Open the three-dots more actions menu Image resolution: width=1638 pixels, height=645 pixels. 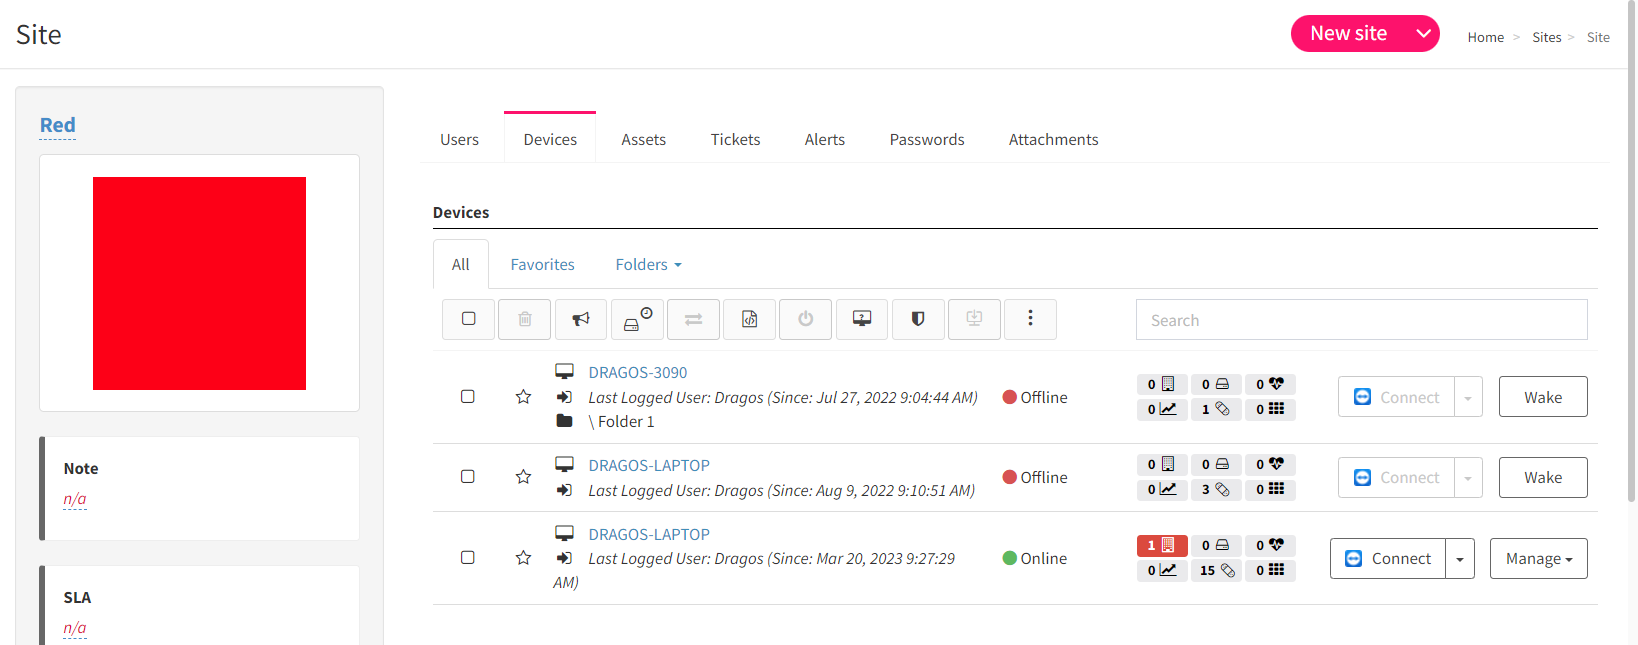1030,319
